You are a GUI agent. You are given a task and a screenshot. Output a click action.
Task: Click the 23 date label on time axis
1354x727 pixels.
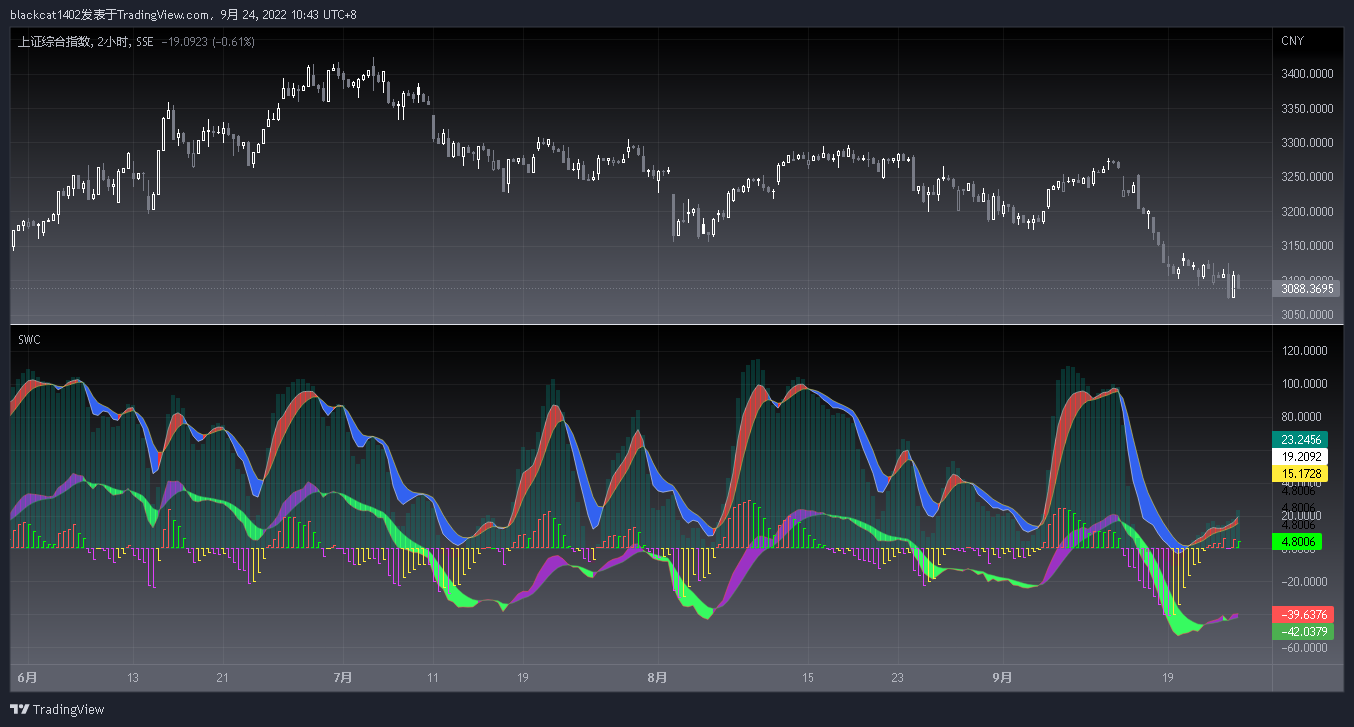pos(898,678)
